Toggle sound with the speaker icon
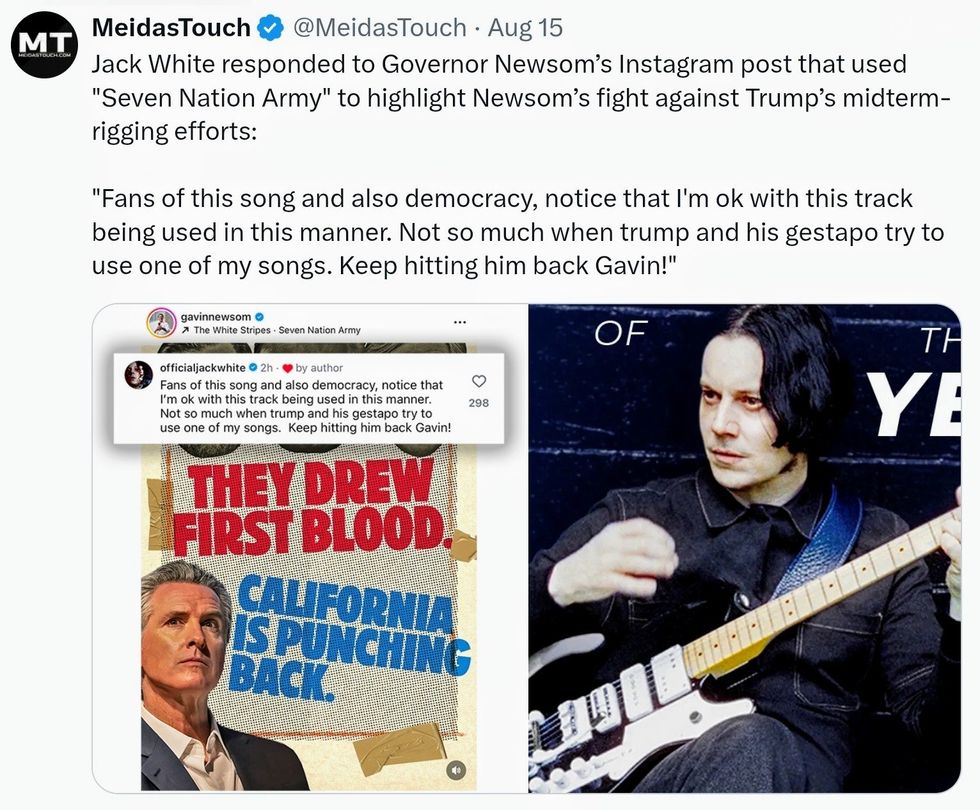 (x=456, y=771)
